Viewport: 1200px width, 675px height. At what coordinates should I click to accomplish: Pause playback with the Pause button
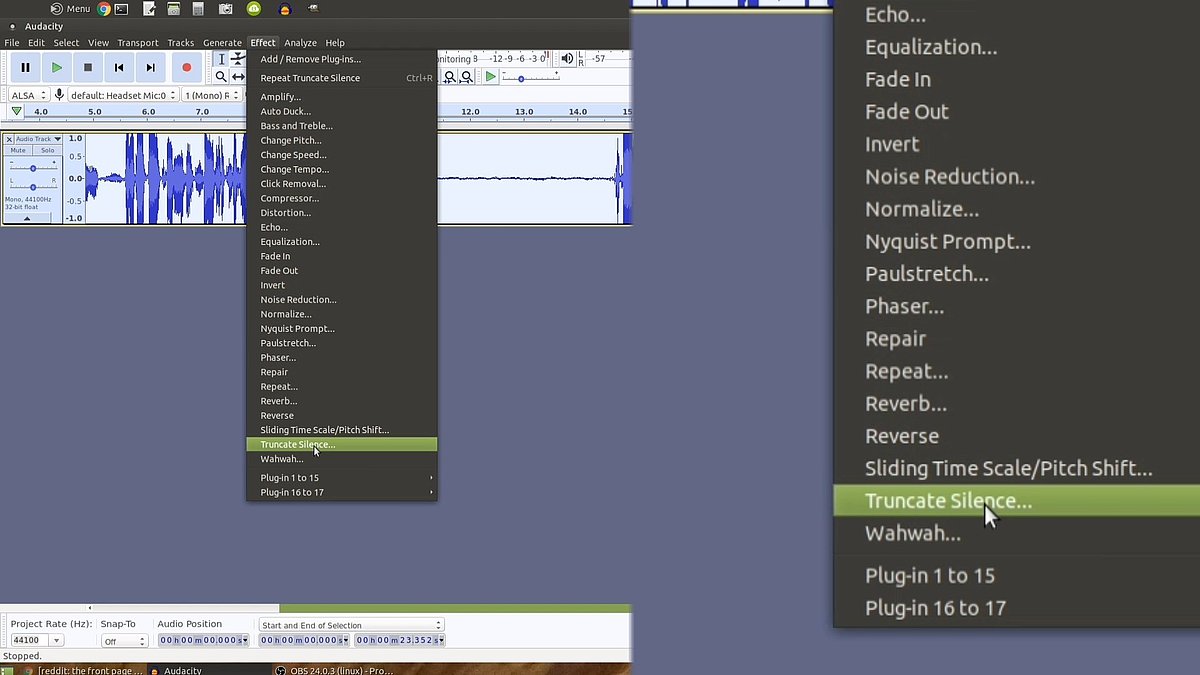pos(25,67)
